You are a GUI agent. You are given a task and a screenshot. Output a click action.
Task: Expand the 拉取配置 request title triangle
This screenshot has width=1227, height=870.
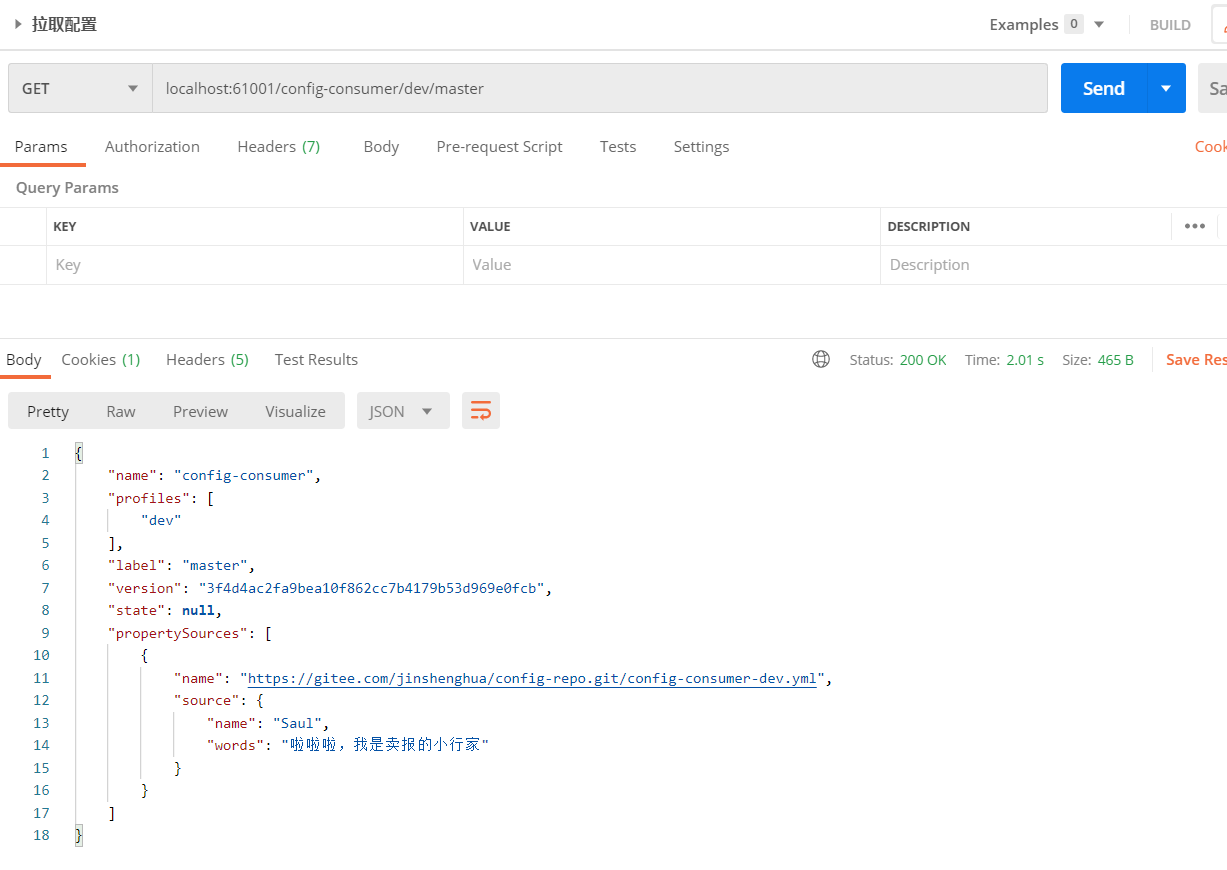point(18,24)
